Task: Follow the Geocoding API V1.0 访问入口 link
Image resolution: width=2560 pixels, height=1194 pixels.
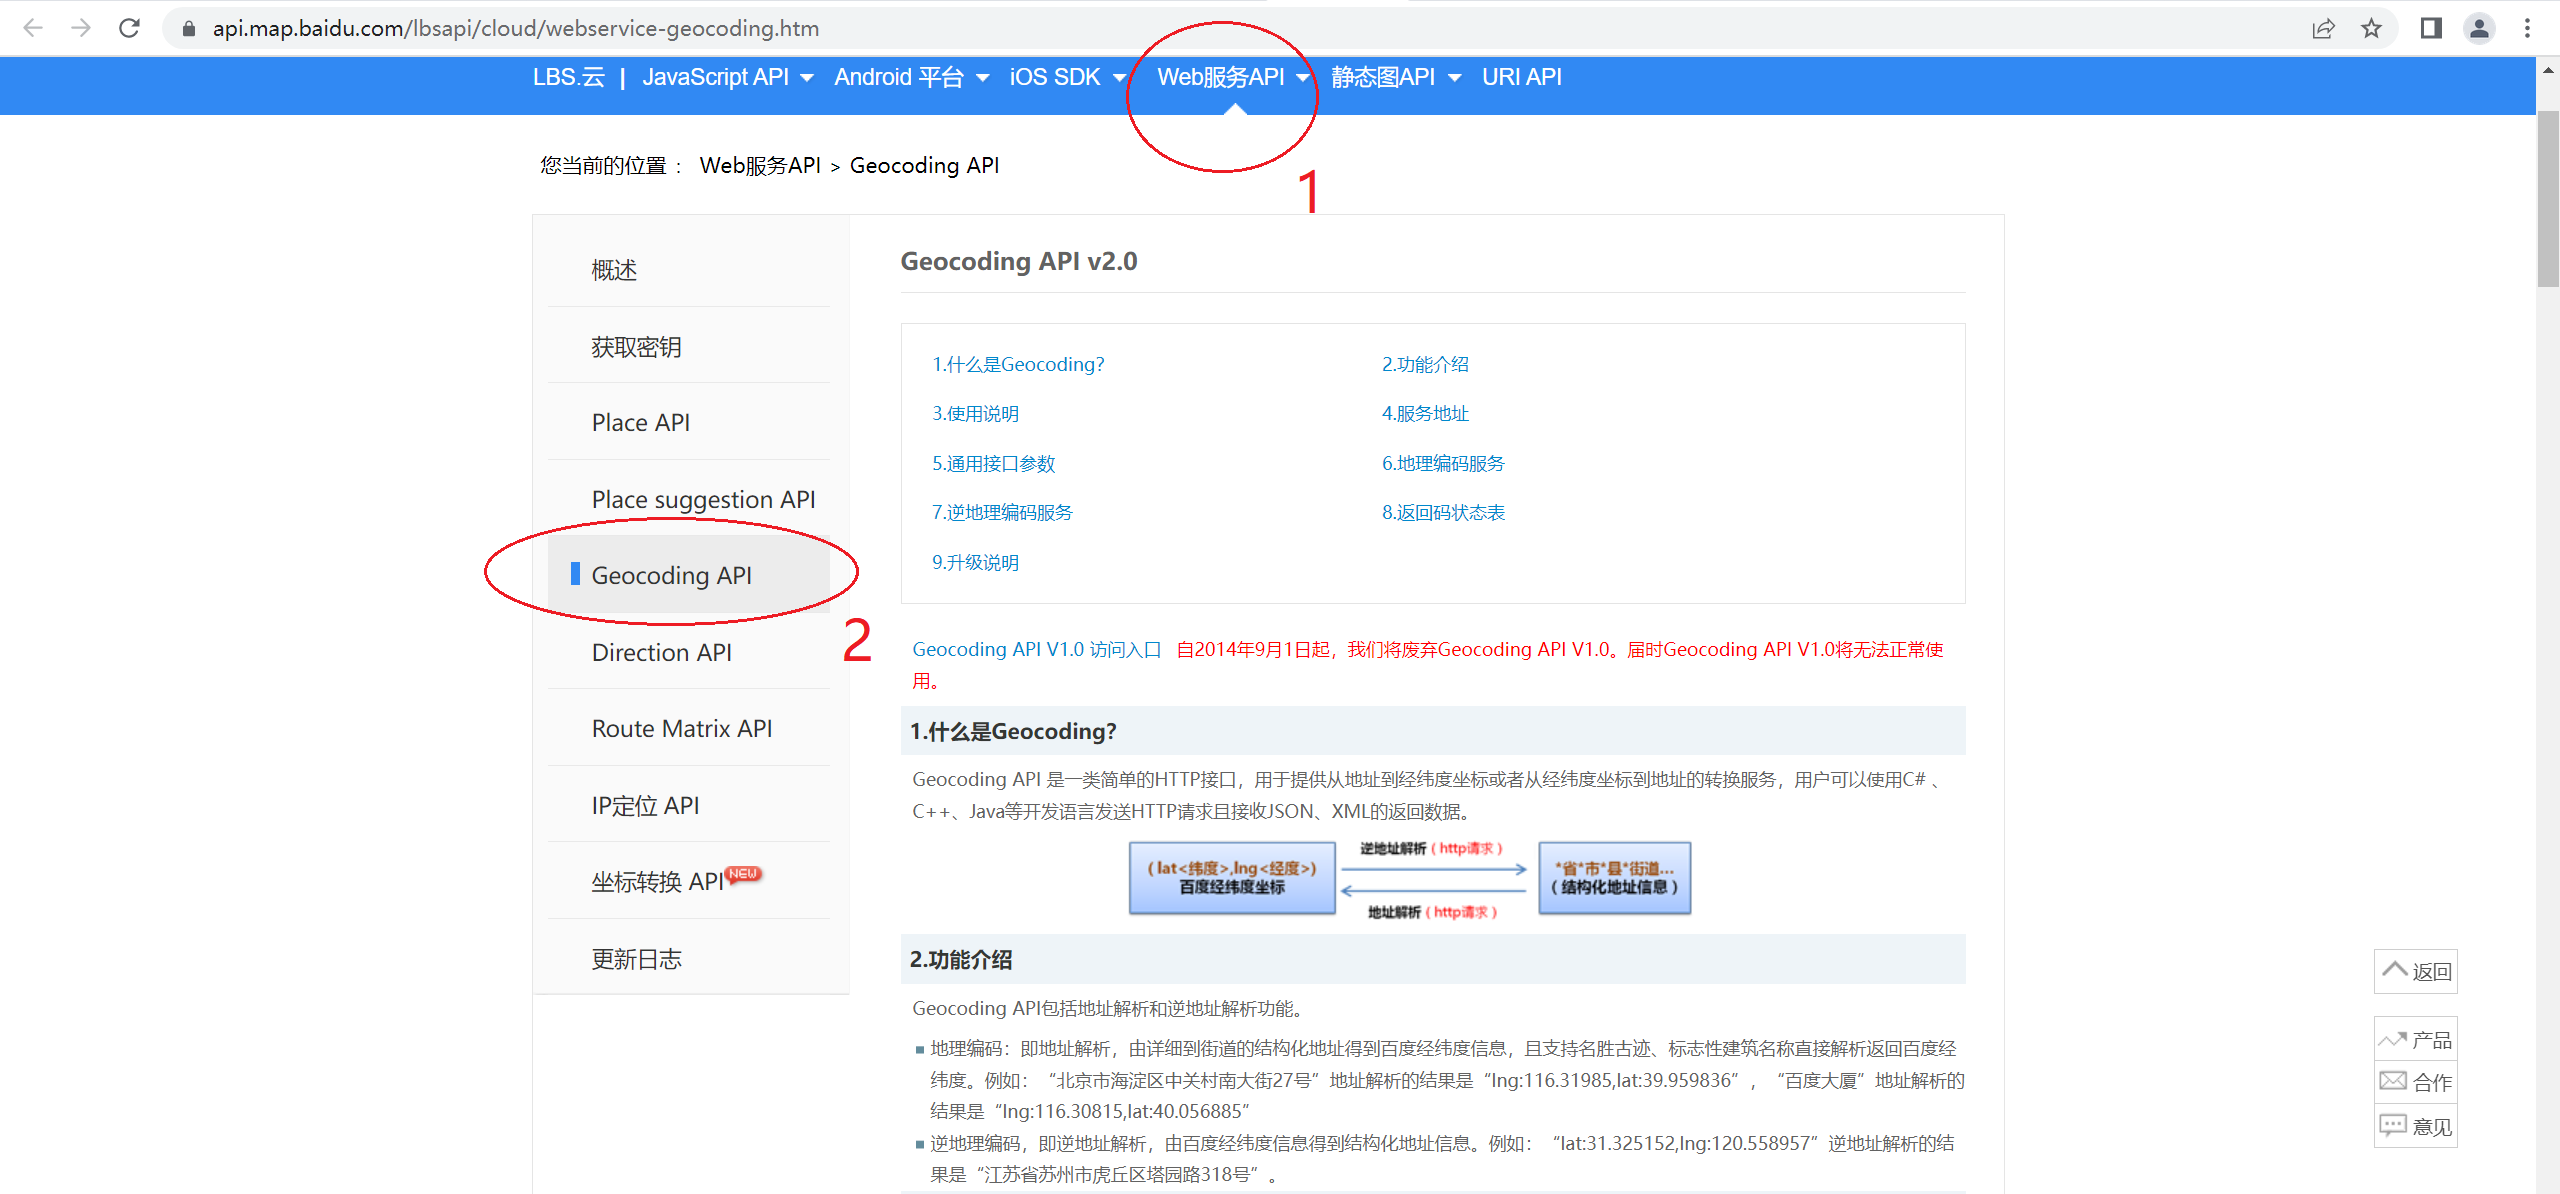Action: (1037, 649)
